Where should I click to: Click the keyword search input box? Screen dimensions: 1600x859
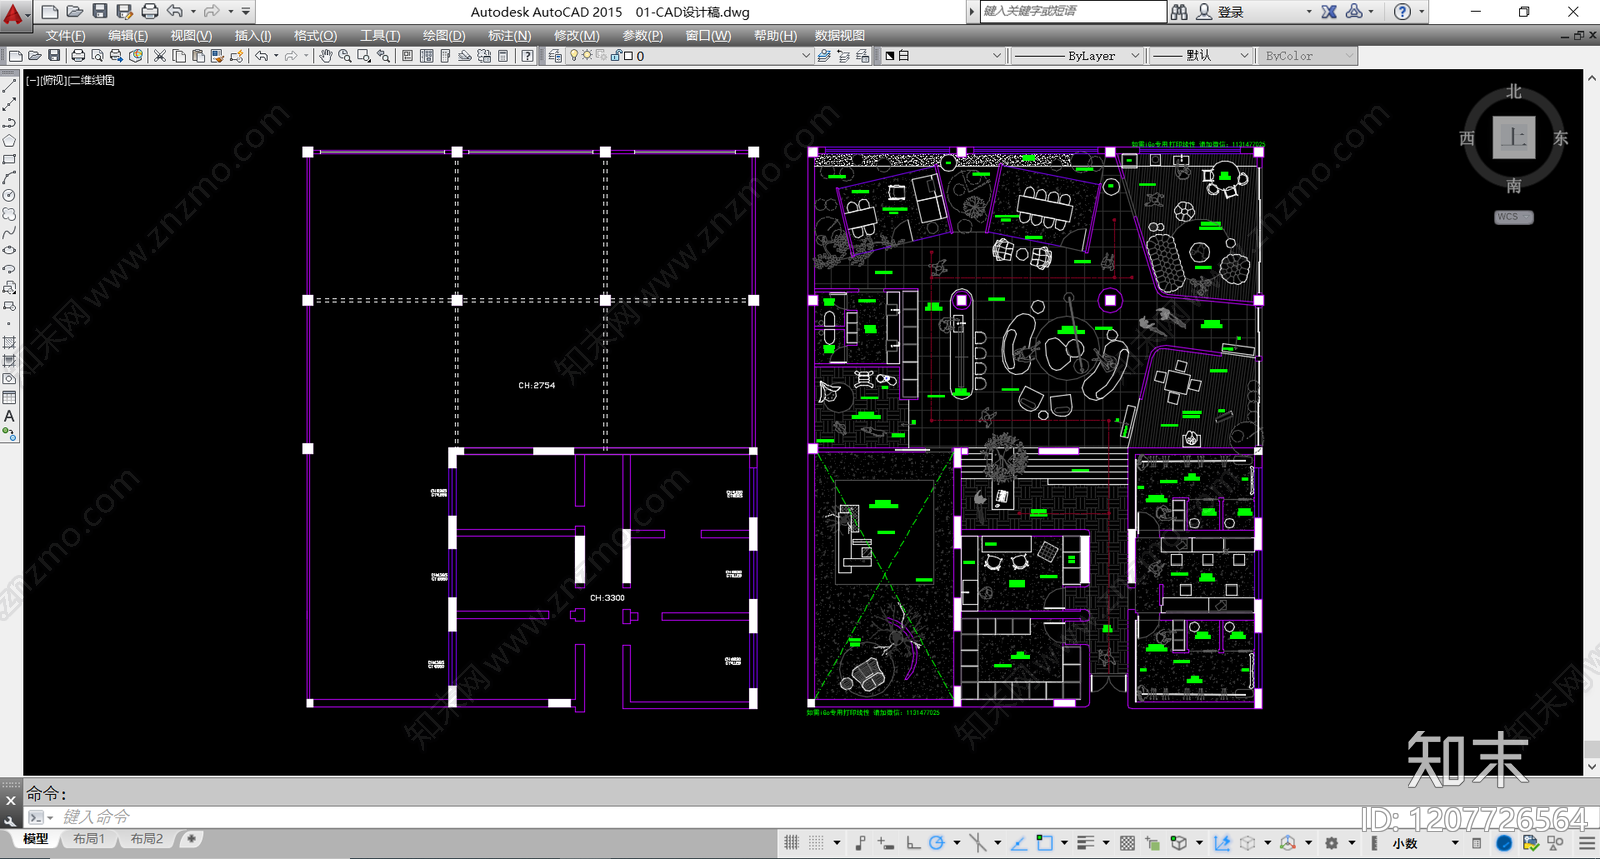tap(1073, 11)
